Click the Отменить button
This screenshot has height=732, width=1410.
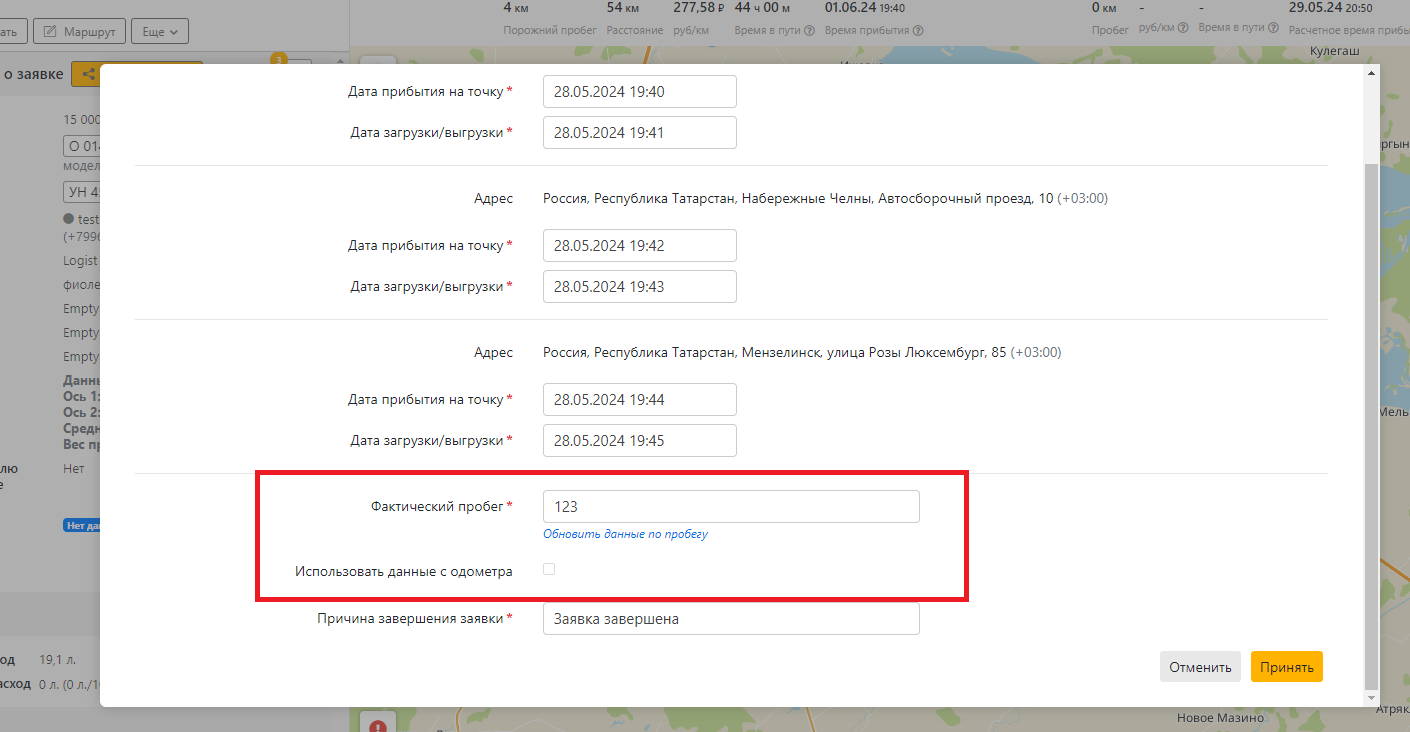1200,667
